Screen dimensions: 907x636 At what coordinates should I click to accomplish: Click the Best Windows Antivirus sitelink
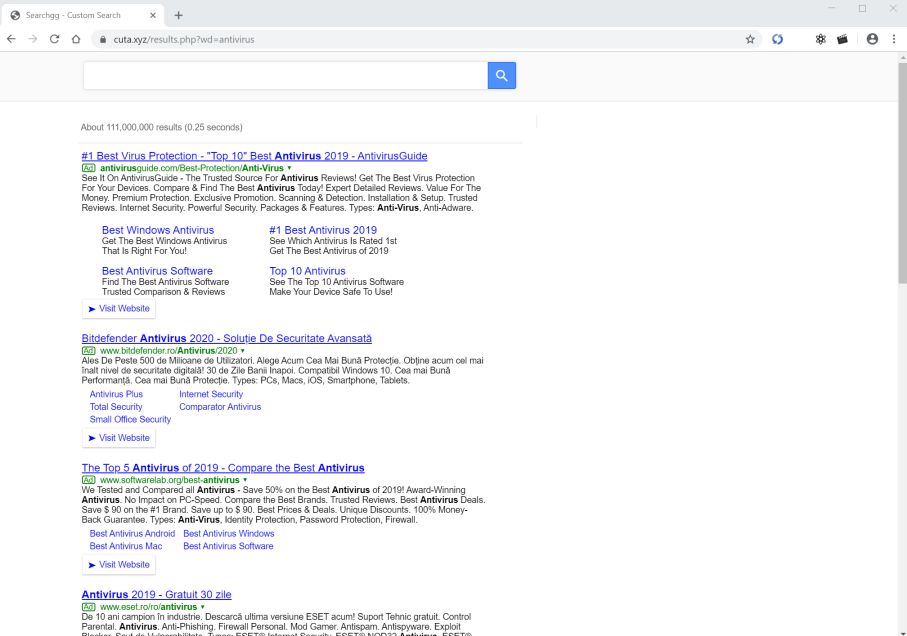click(158, 230)
